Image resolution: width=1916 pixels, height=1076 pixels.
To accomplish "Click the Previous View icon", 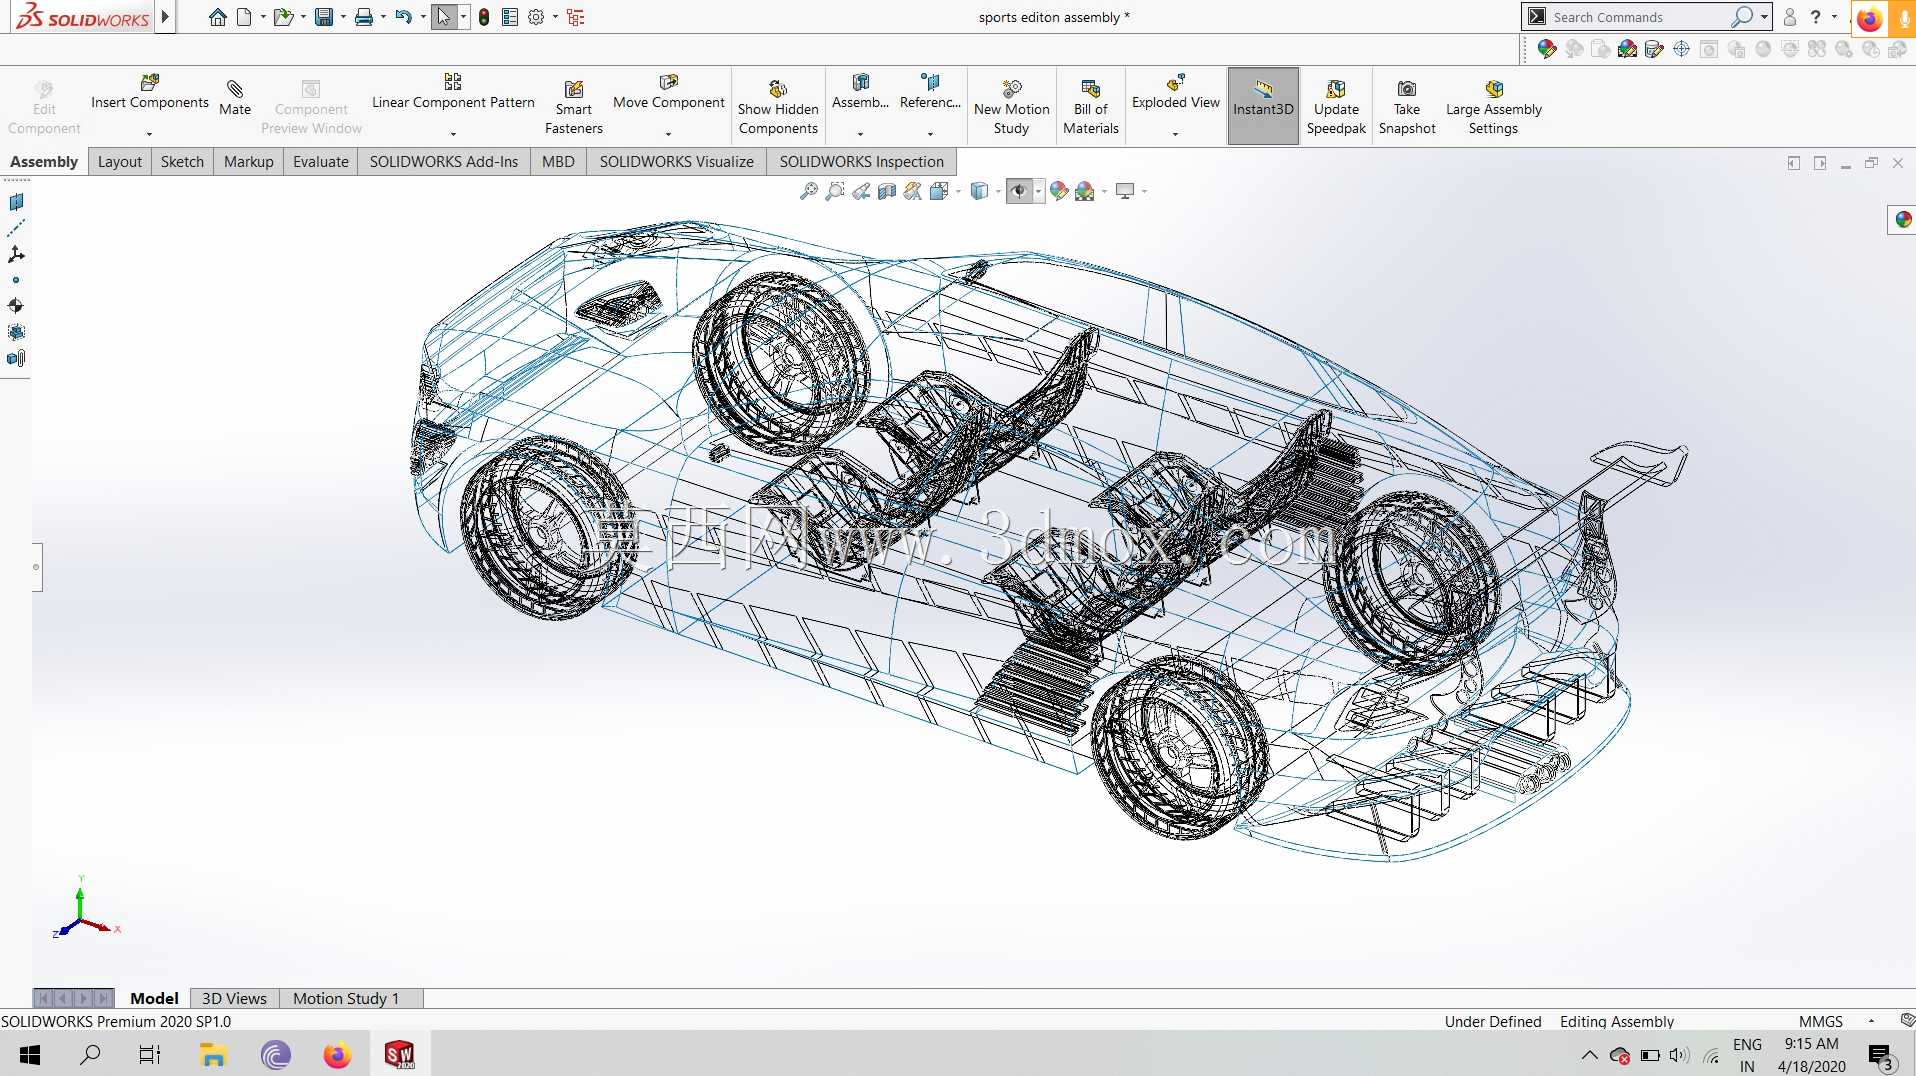I will point(861,191).
